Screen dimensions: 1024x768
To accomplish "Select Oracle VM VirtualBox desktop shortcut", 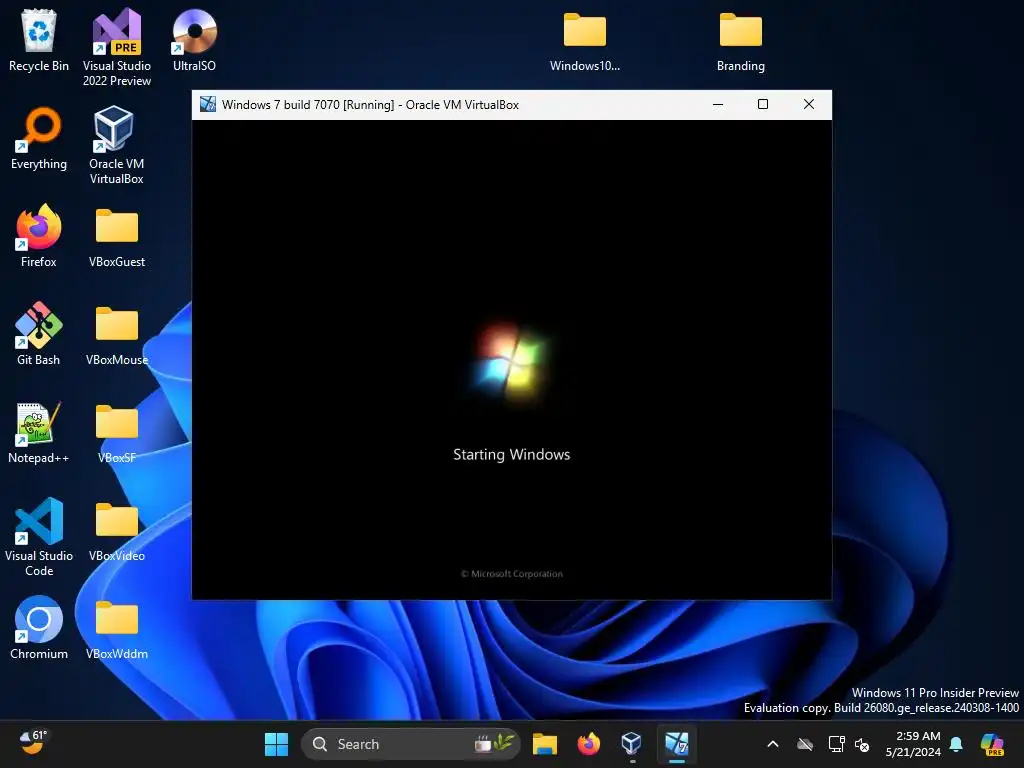I will coord(116,145).
